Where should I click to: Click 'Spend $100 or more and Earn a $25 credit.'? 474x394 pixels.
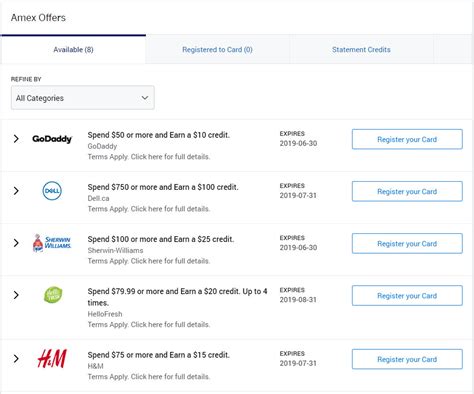161,239
